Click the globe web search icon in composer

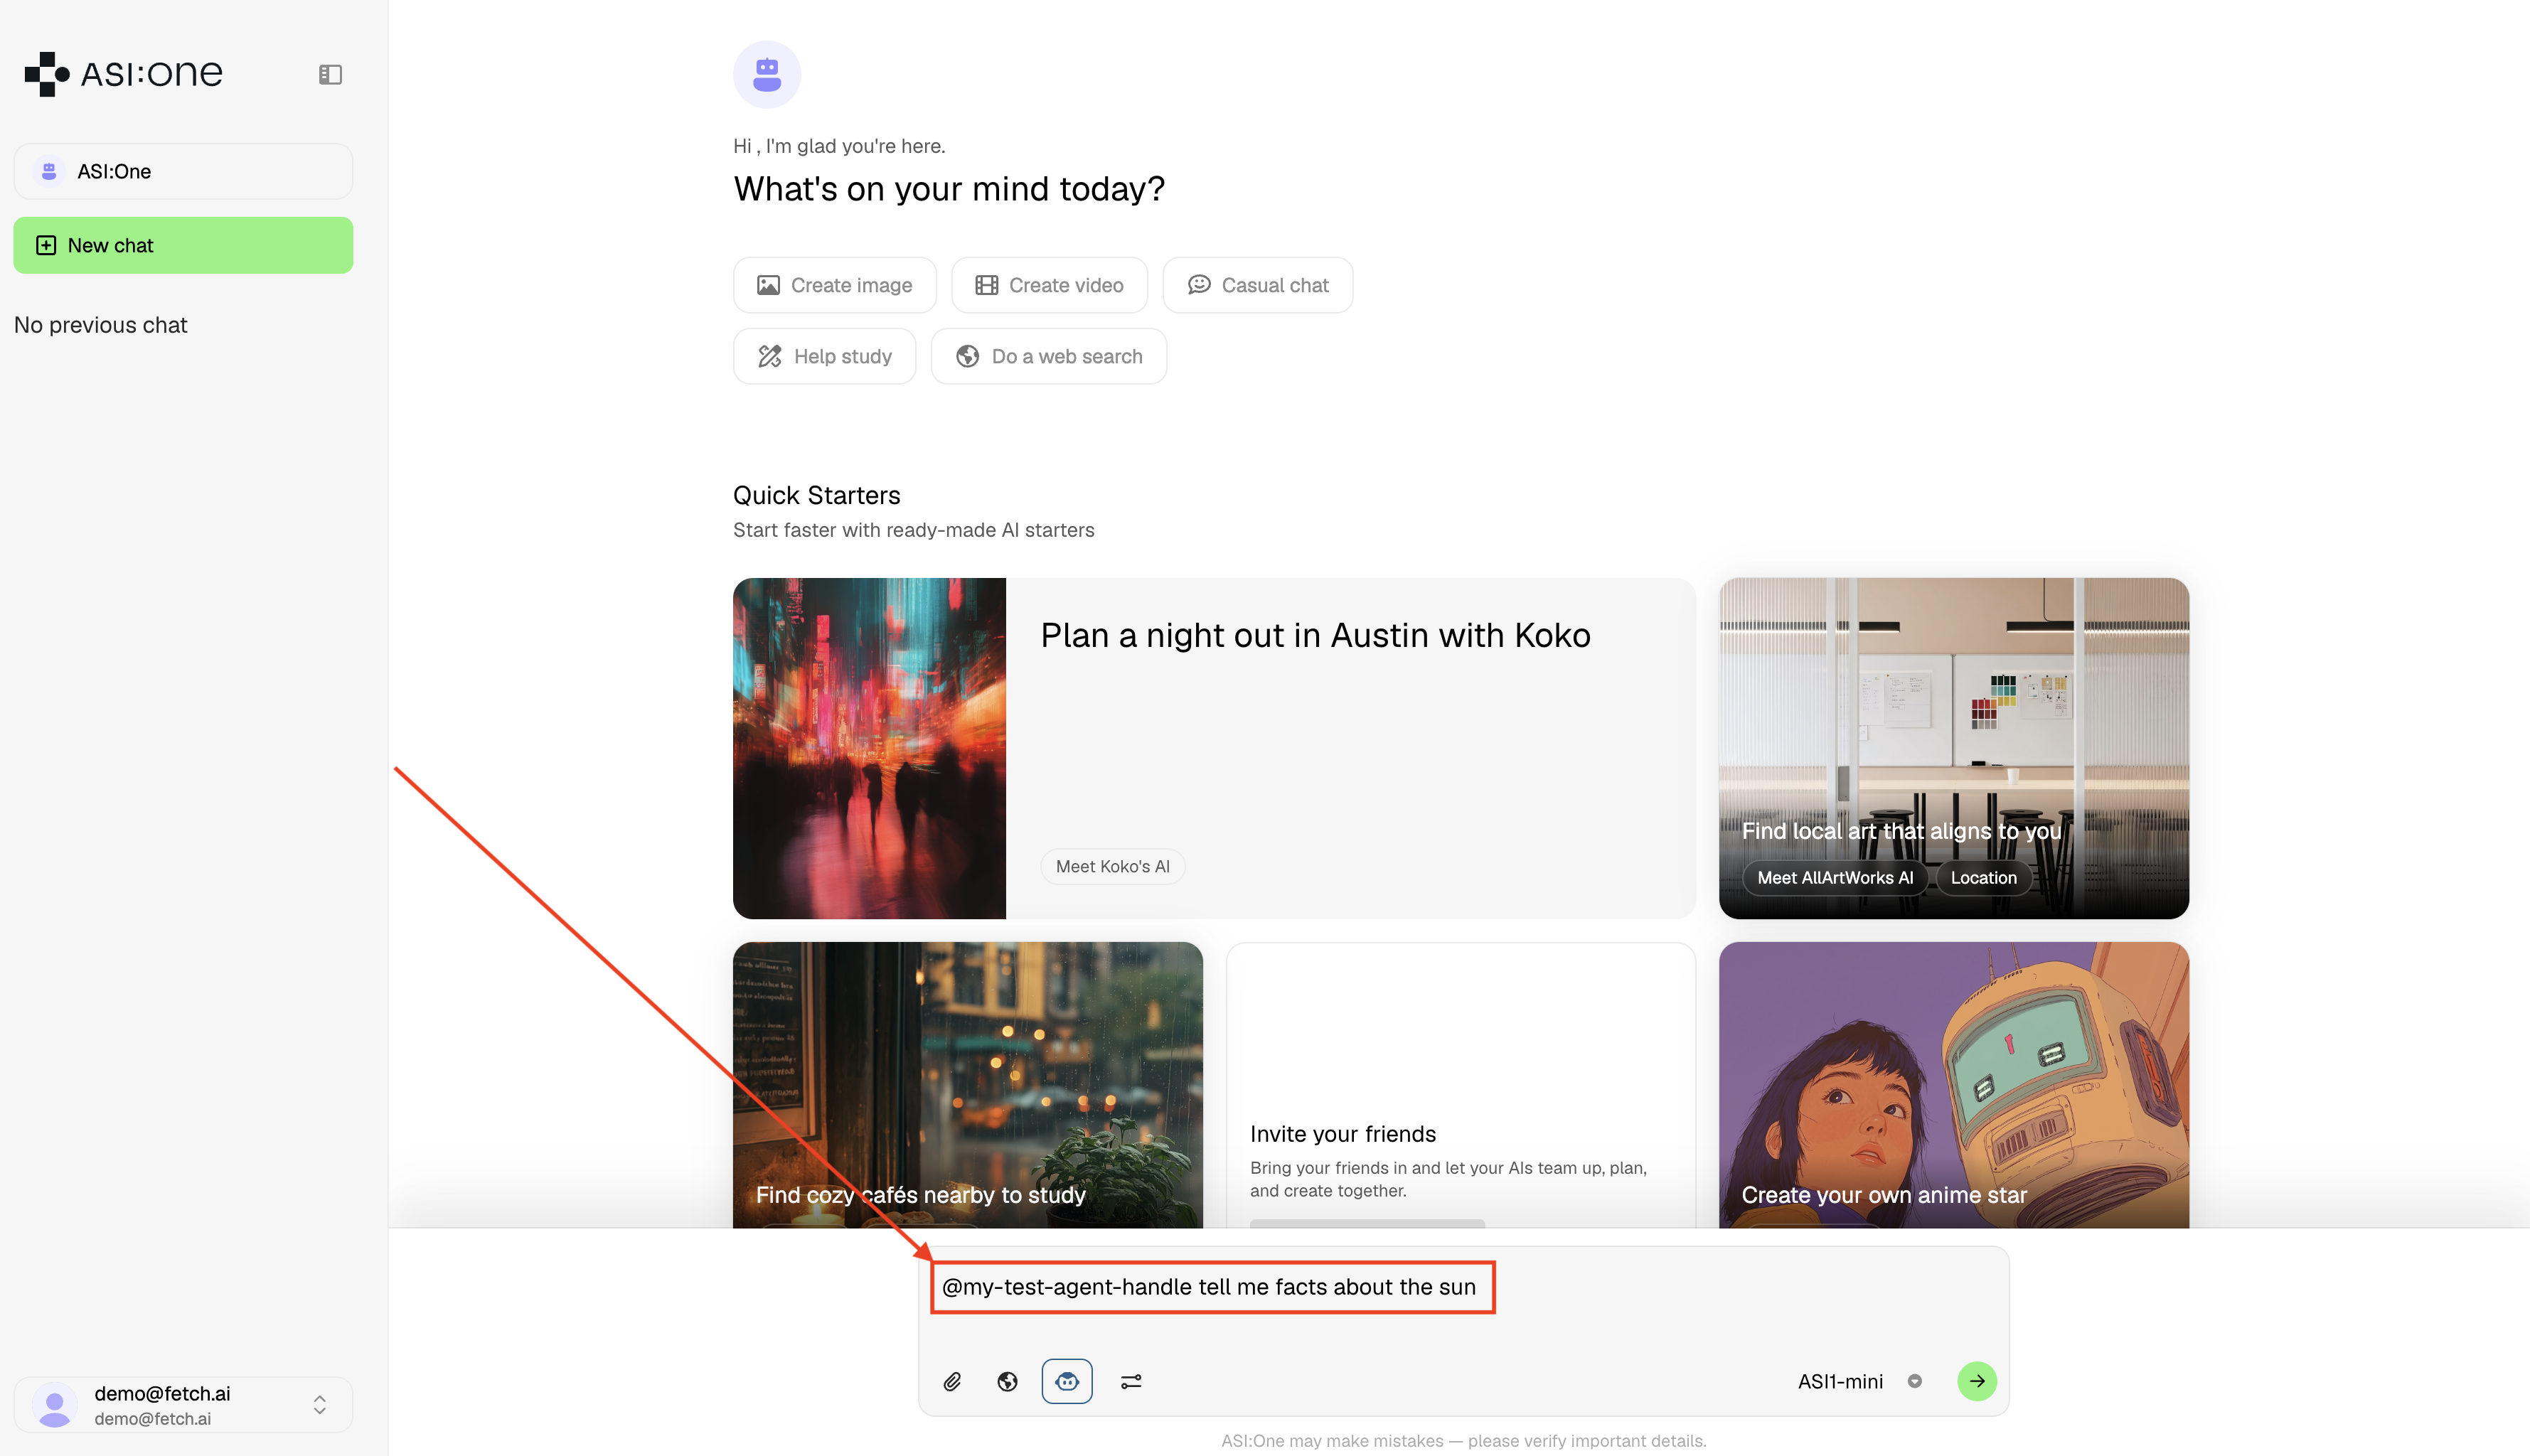pos(1007,1381)
